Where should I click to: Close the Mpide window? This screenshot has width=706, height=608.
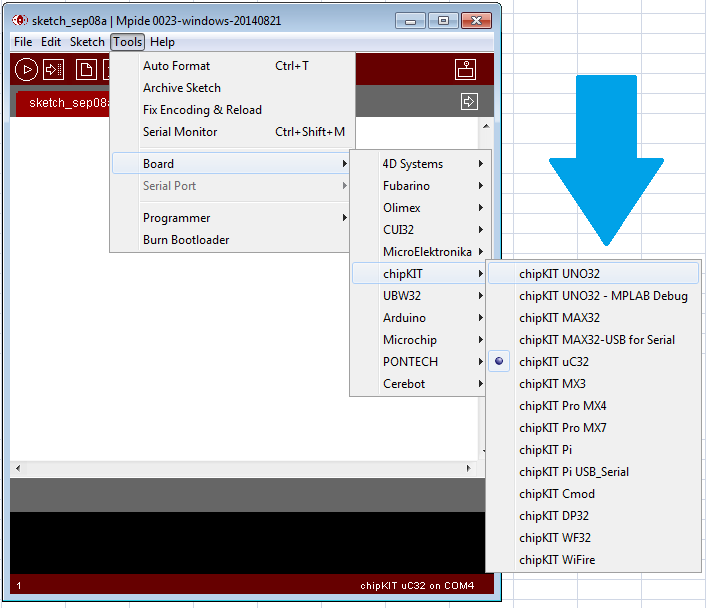pos(476,21)
